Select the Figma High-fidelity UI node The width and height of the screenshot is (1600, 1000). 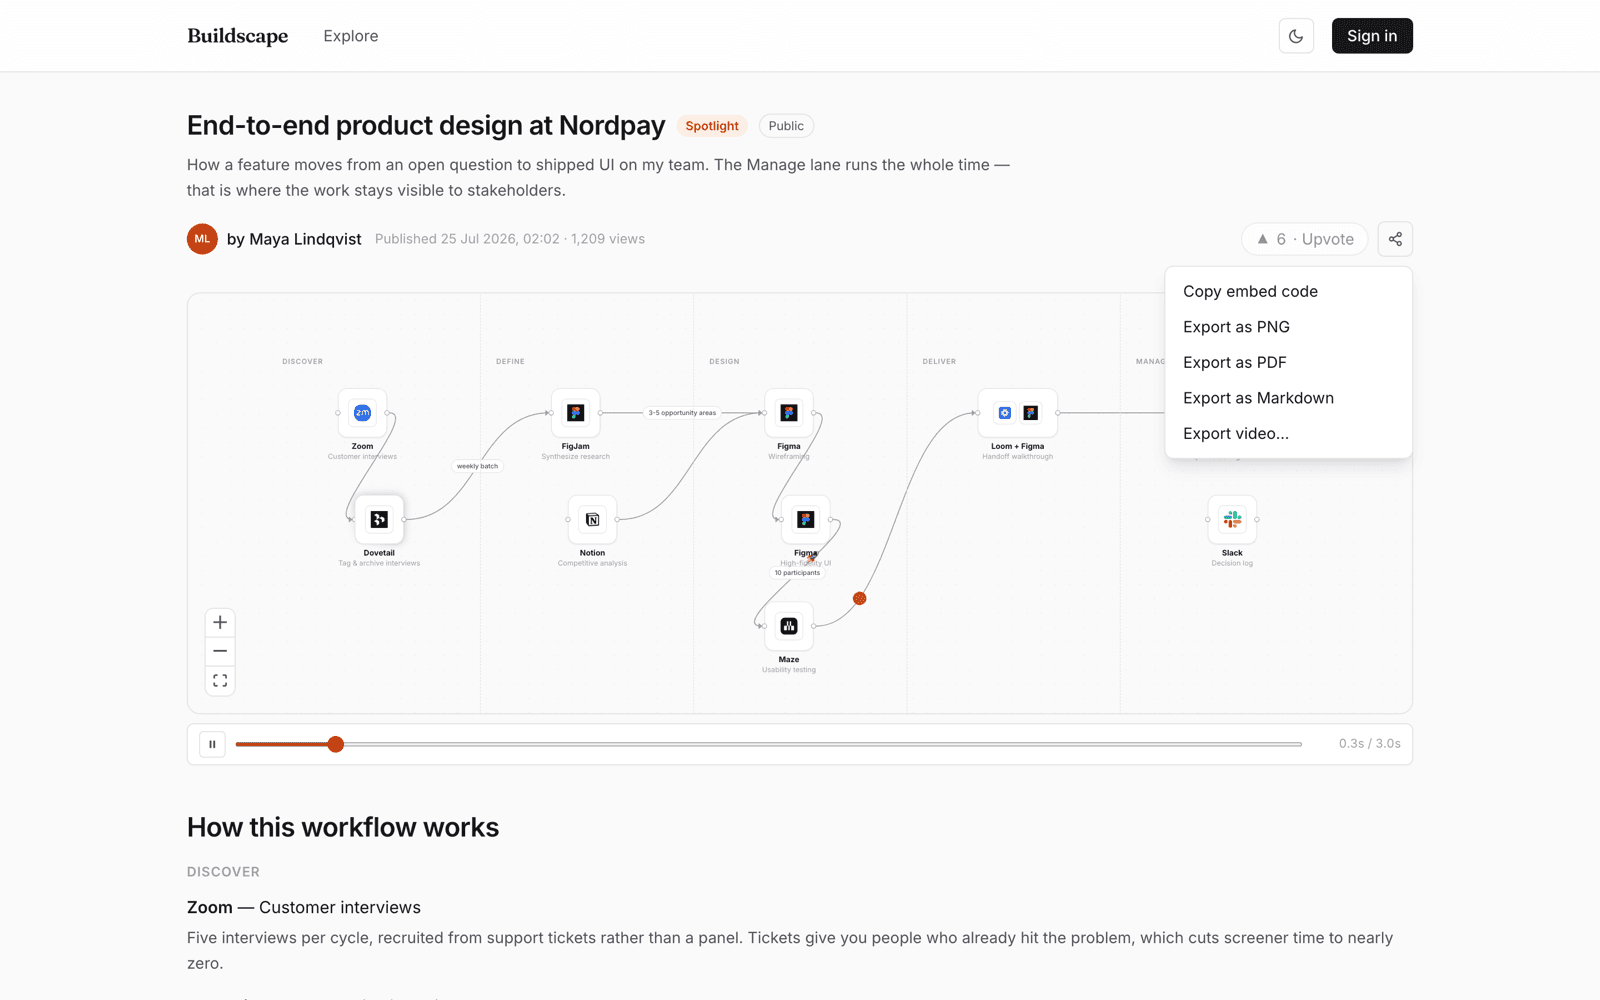click(806, 519)
